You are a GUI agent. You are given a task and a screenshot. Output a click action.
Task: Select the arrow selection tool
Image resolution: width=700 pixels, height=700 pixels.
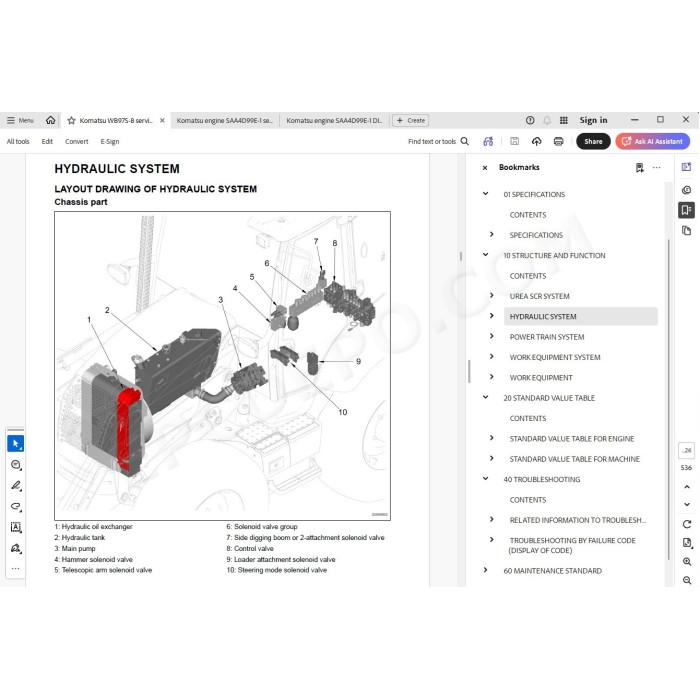(16, 444)
